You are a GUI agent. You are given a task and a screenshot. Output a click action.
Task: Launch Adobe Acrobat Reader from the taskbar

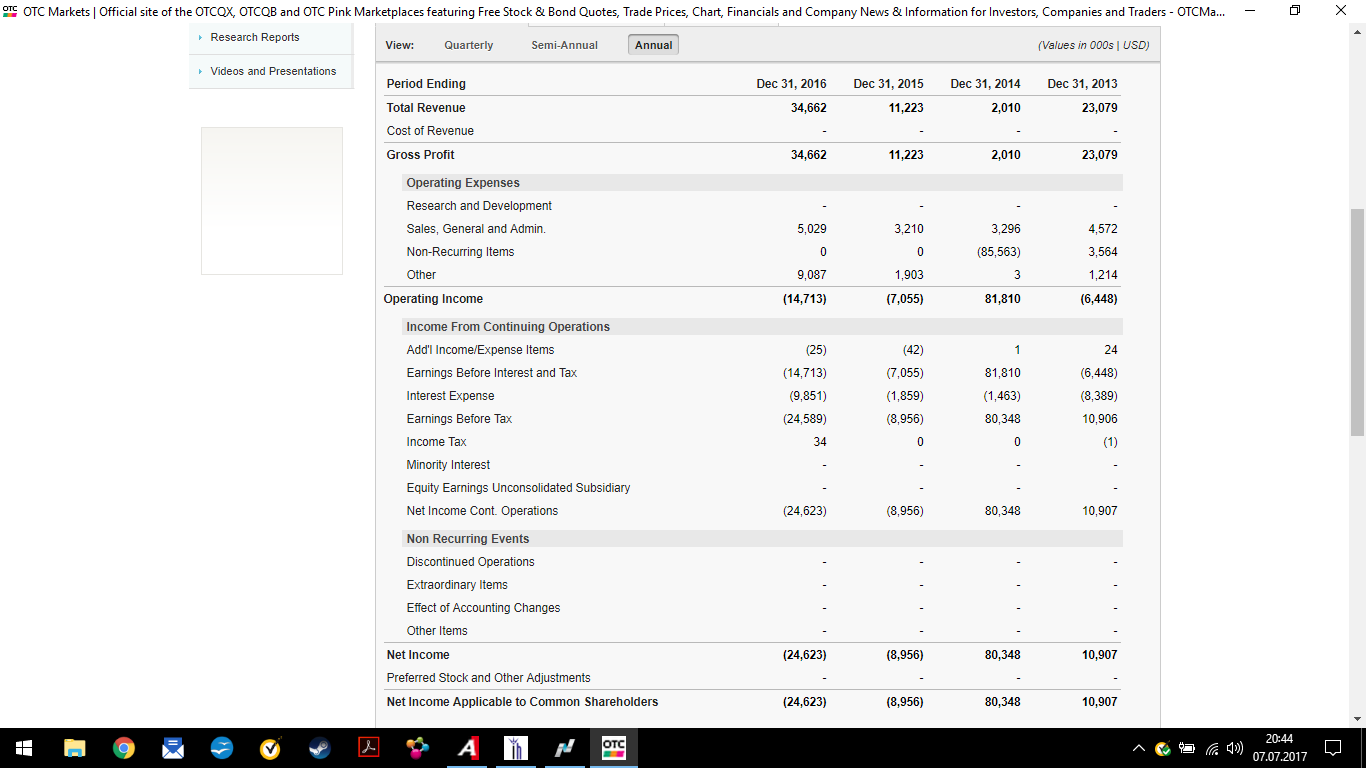click(368, 748)
